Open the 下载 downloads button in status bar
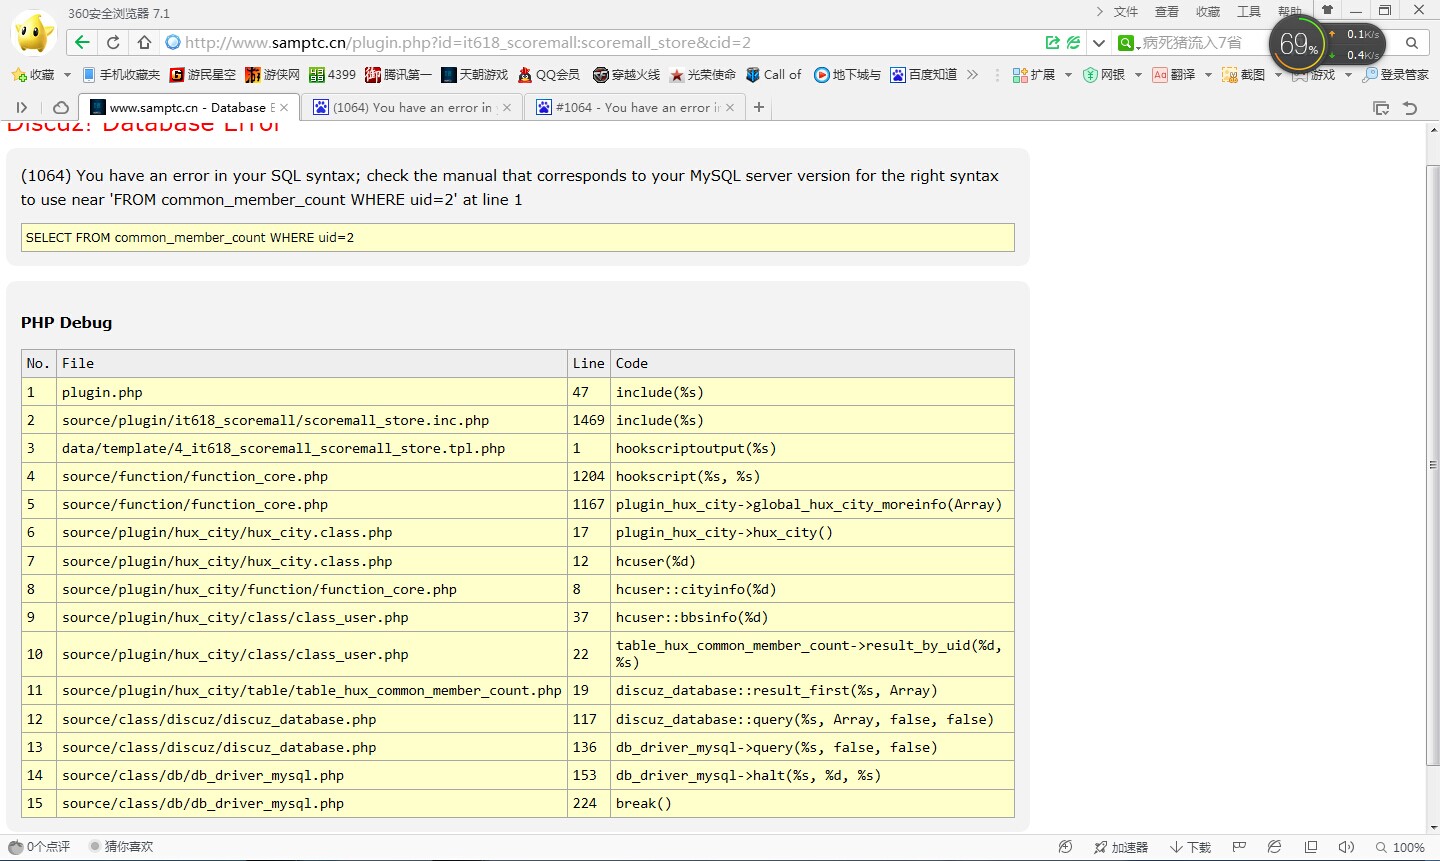Screen dimensions: 1440x861 coord(1190,847)
